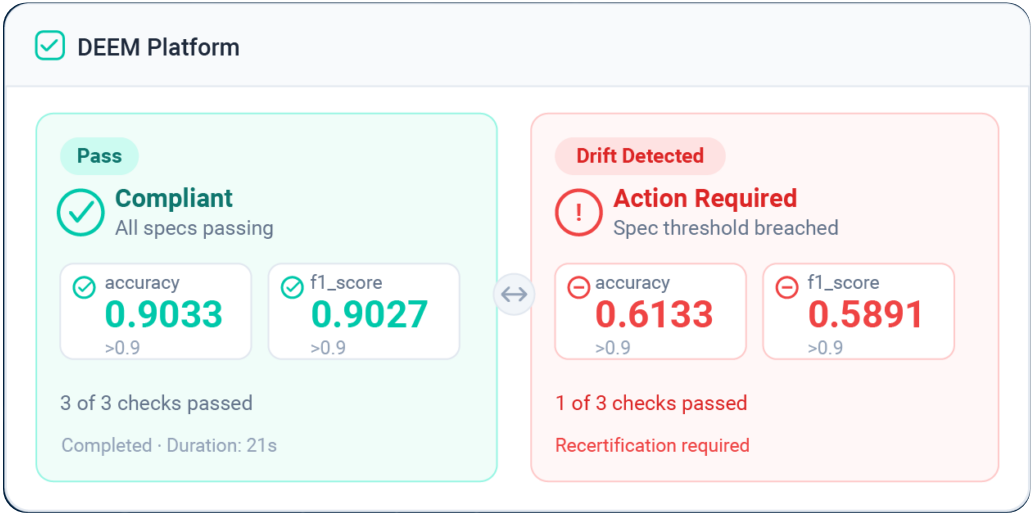This screenshot has height=516, width=1034.
Task: Click the green check icon beside f1_score
Action: click(x=291, y=288)
